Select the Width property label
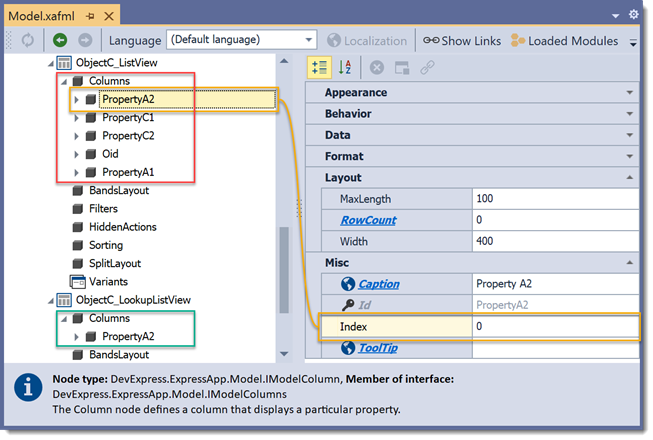 pyautogui.click(x=354, y=241)
